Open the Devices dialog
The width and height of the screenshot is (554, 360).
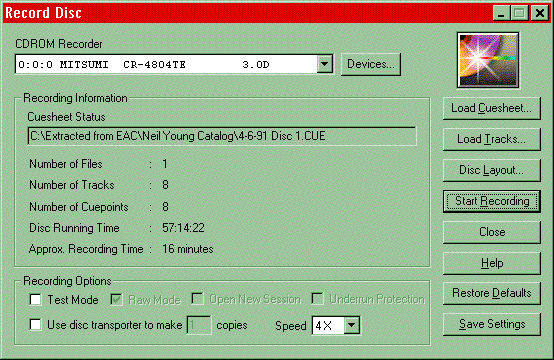[371, 64]
